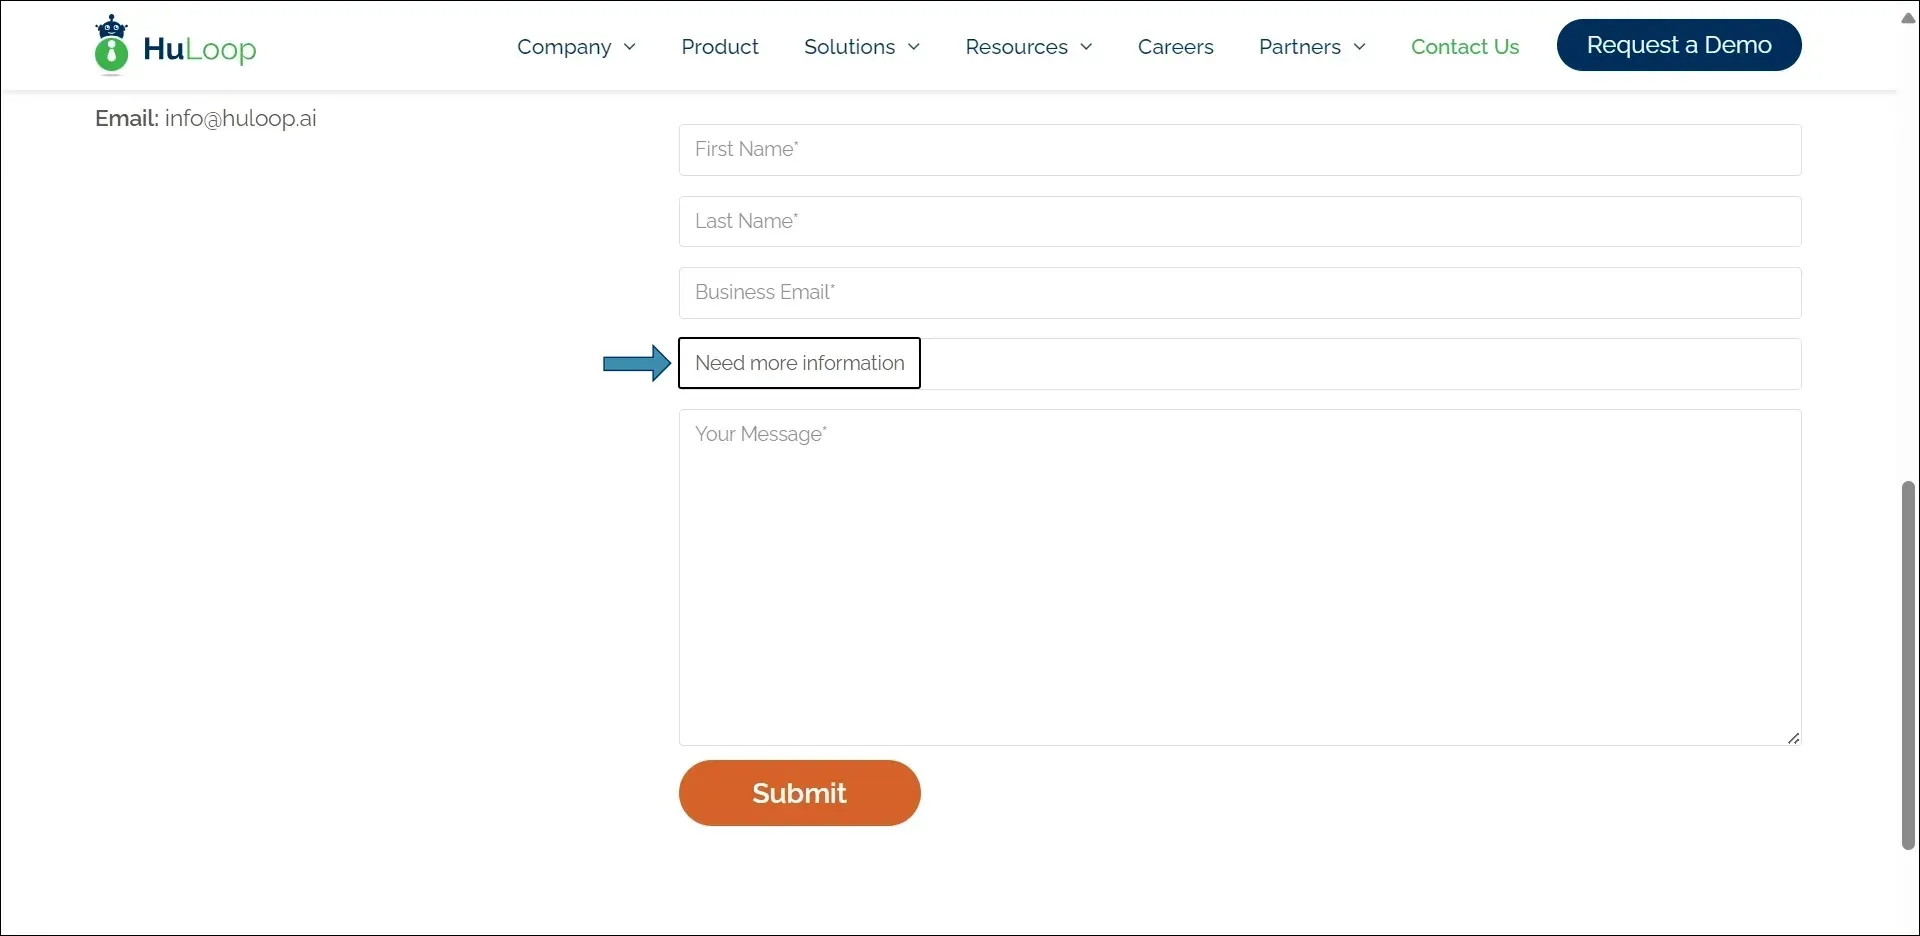Submit the contact form
1920x936 pixels.
click(x=799, y=793)
